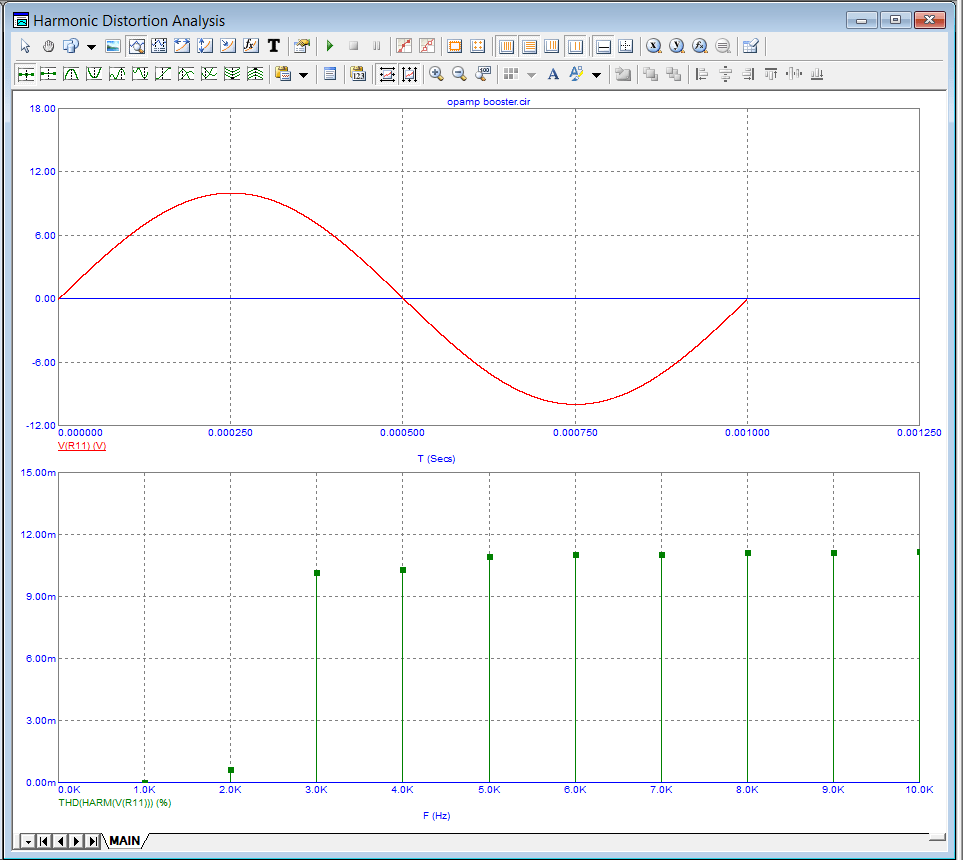Click the orange rectangle frame icon
This screenshot has height=860, width=964.
click(455, 46)
